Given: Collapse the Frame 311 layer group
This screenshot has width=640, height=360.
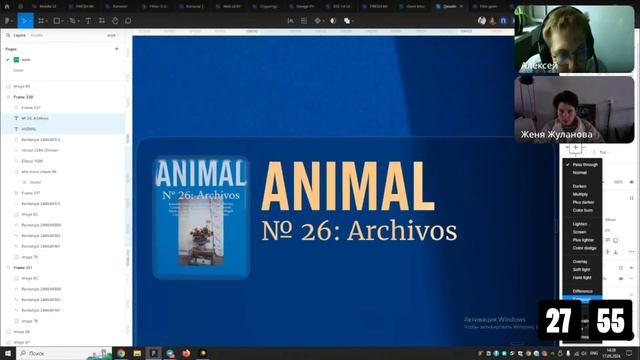Looking at the screenshot, I should 8,268.
